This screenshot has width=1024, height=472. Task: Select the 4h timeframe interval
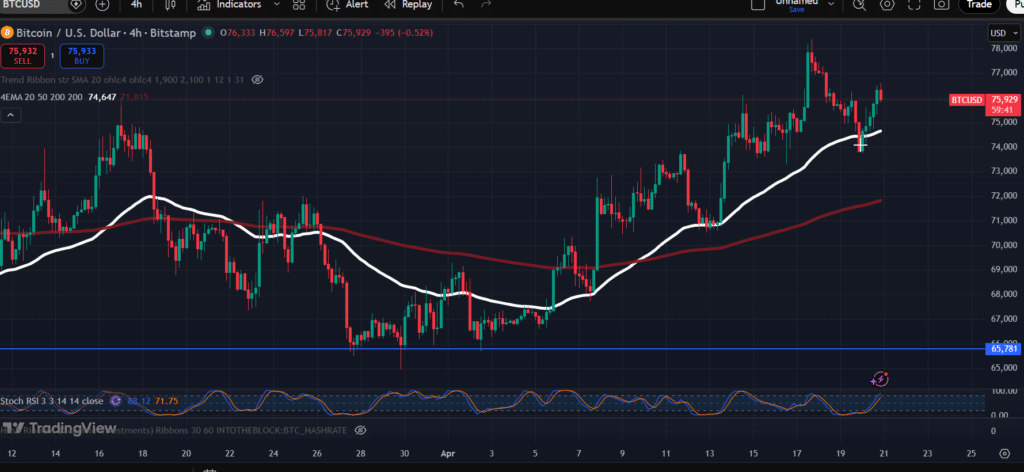[x=136, y=4]
